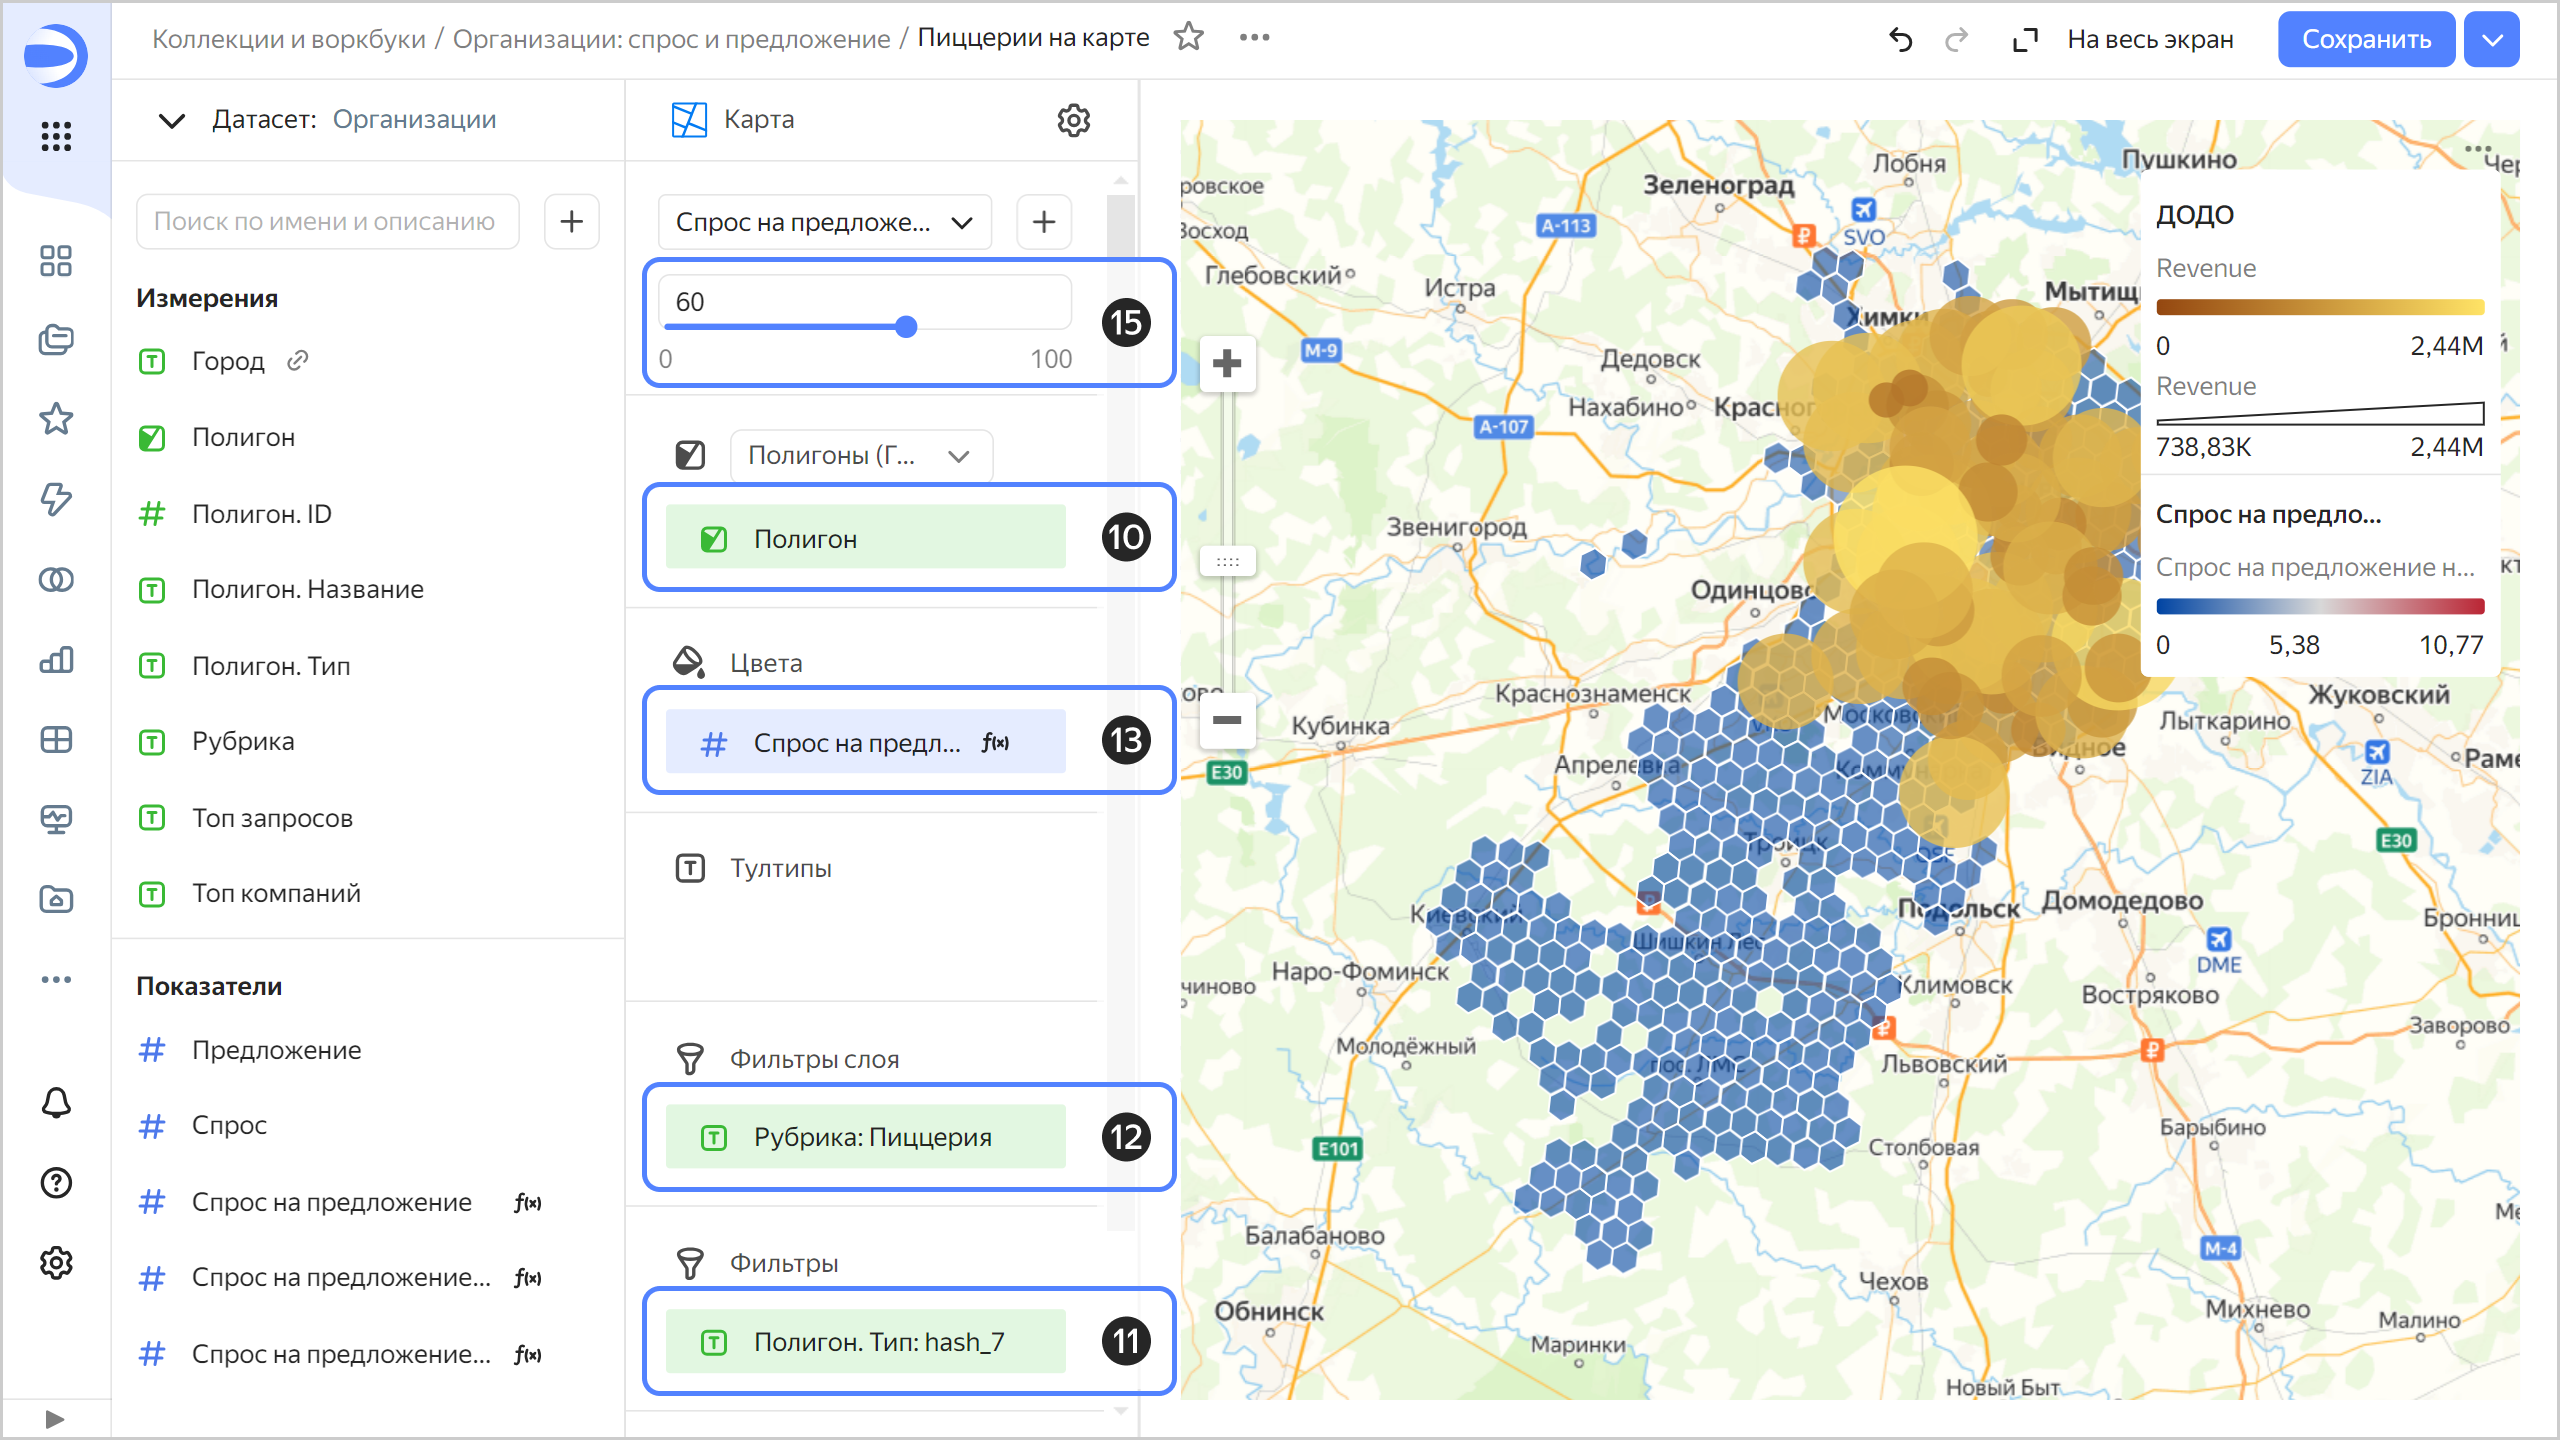Viewport: 2560px width, 1440px height.
Task: Add a new dataset field with plus button
Action: pyautogui.click(x=571, y=221)
